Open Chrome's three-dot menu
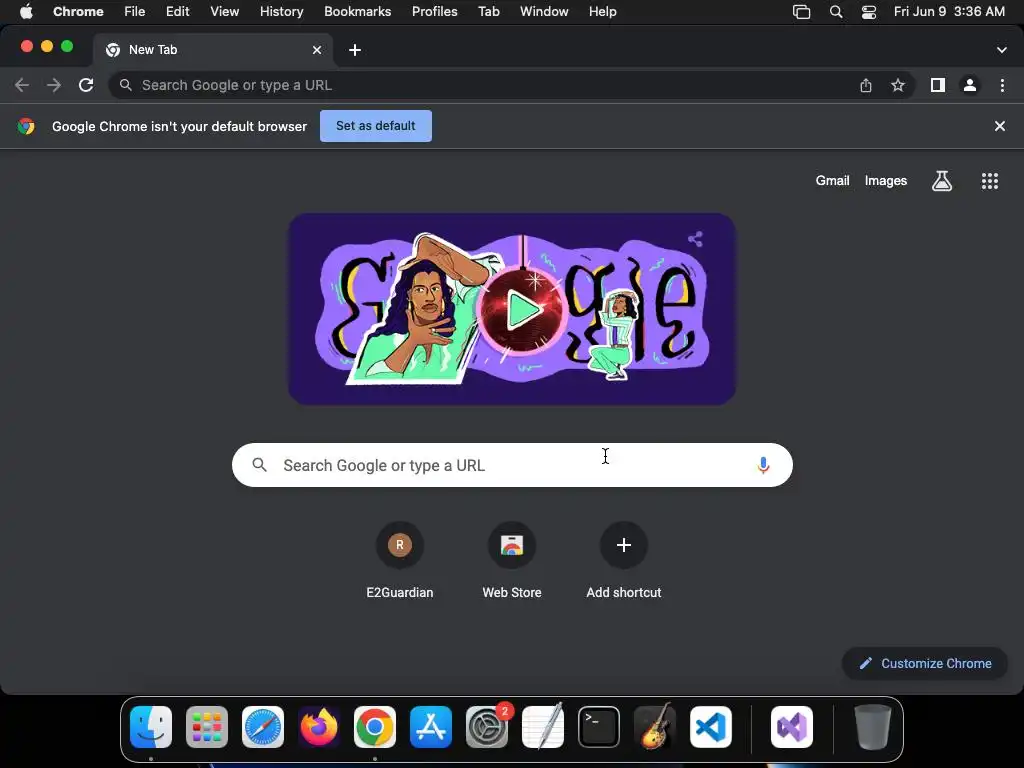The height and width of the screenshot is (768, 1024). coord(1002,85)
